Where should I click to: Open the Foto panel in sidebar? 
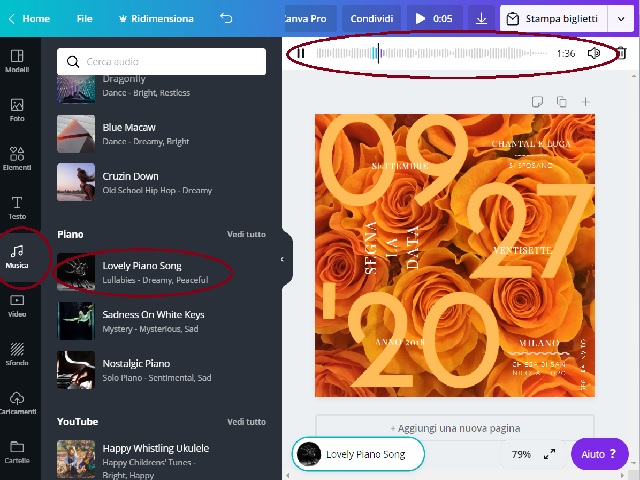tap(17, 110)
